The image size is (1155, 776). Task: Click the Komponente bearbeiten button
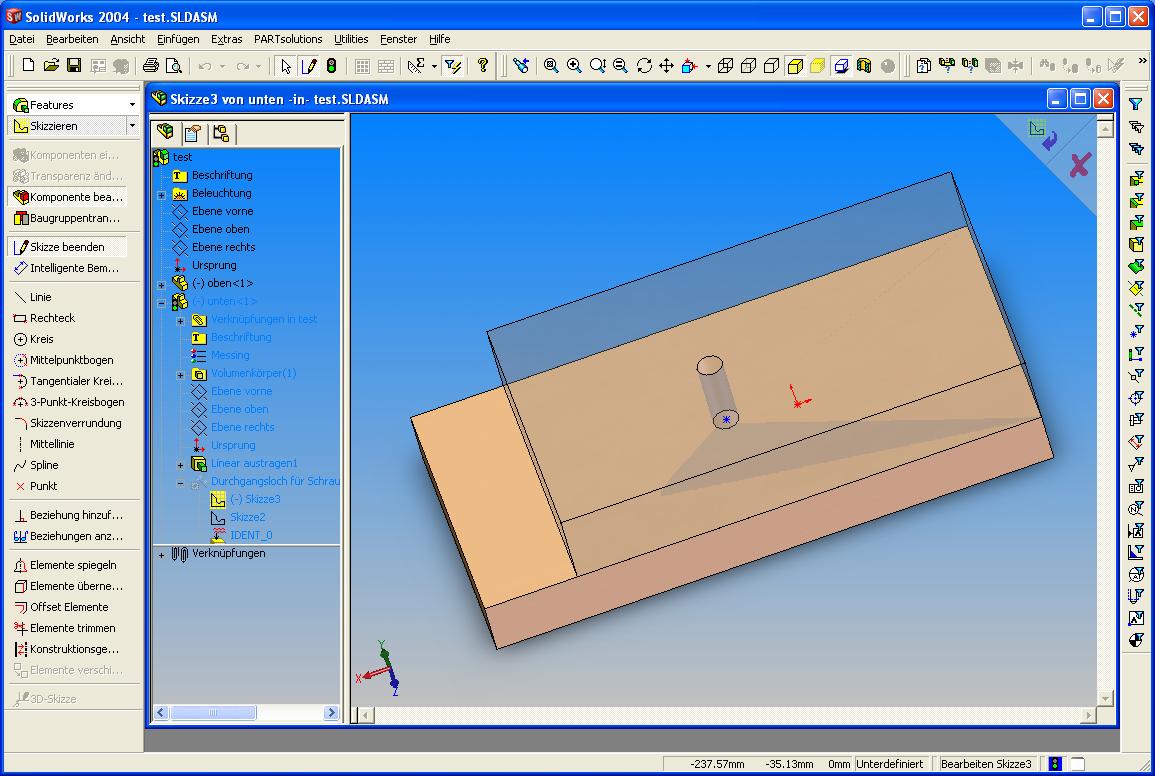pyautogui.click(x=67, y=197)
